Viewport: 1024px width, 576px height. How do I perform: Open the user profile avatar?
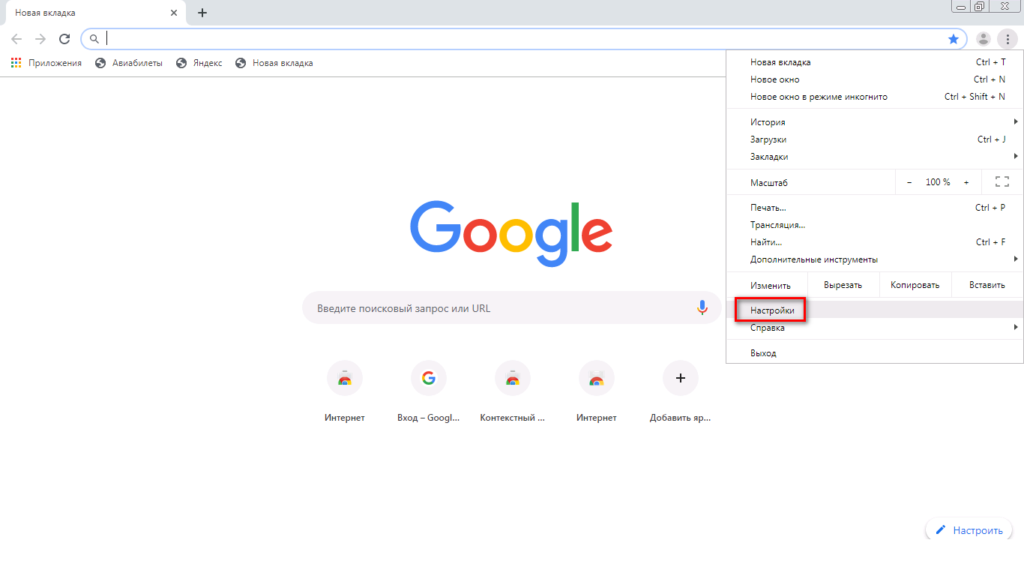coord(983,39)
